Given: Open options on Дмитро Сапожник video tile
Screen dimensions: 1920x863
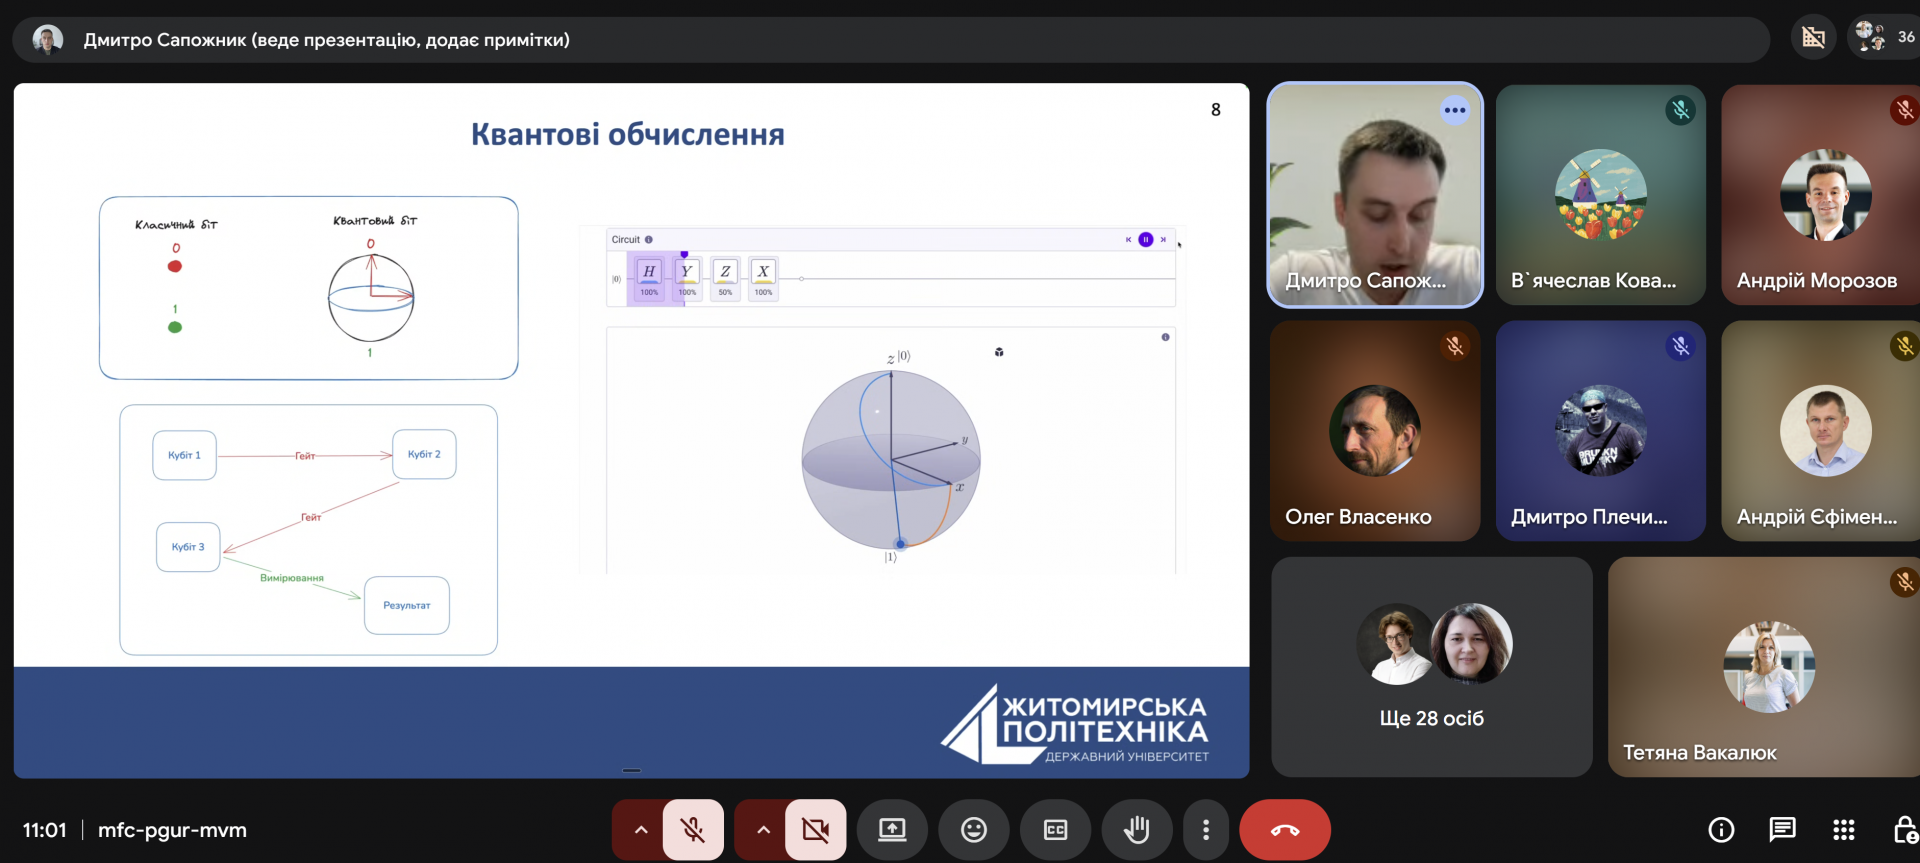Looking at the screenshot, I should 1454,110.
